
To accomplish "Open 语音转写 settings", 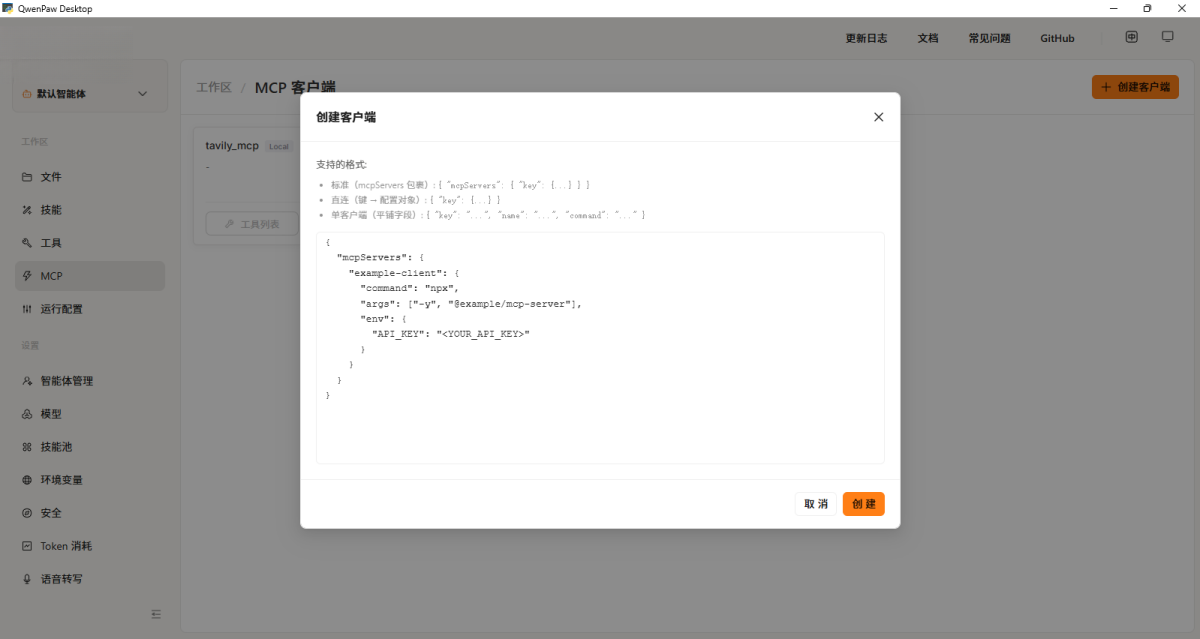I will 90,579.
